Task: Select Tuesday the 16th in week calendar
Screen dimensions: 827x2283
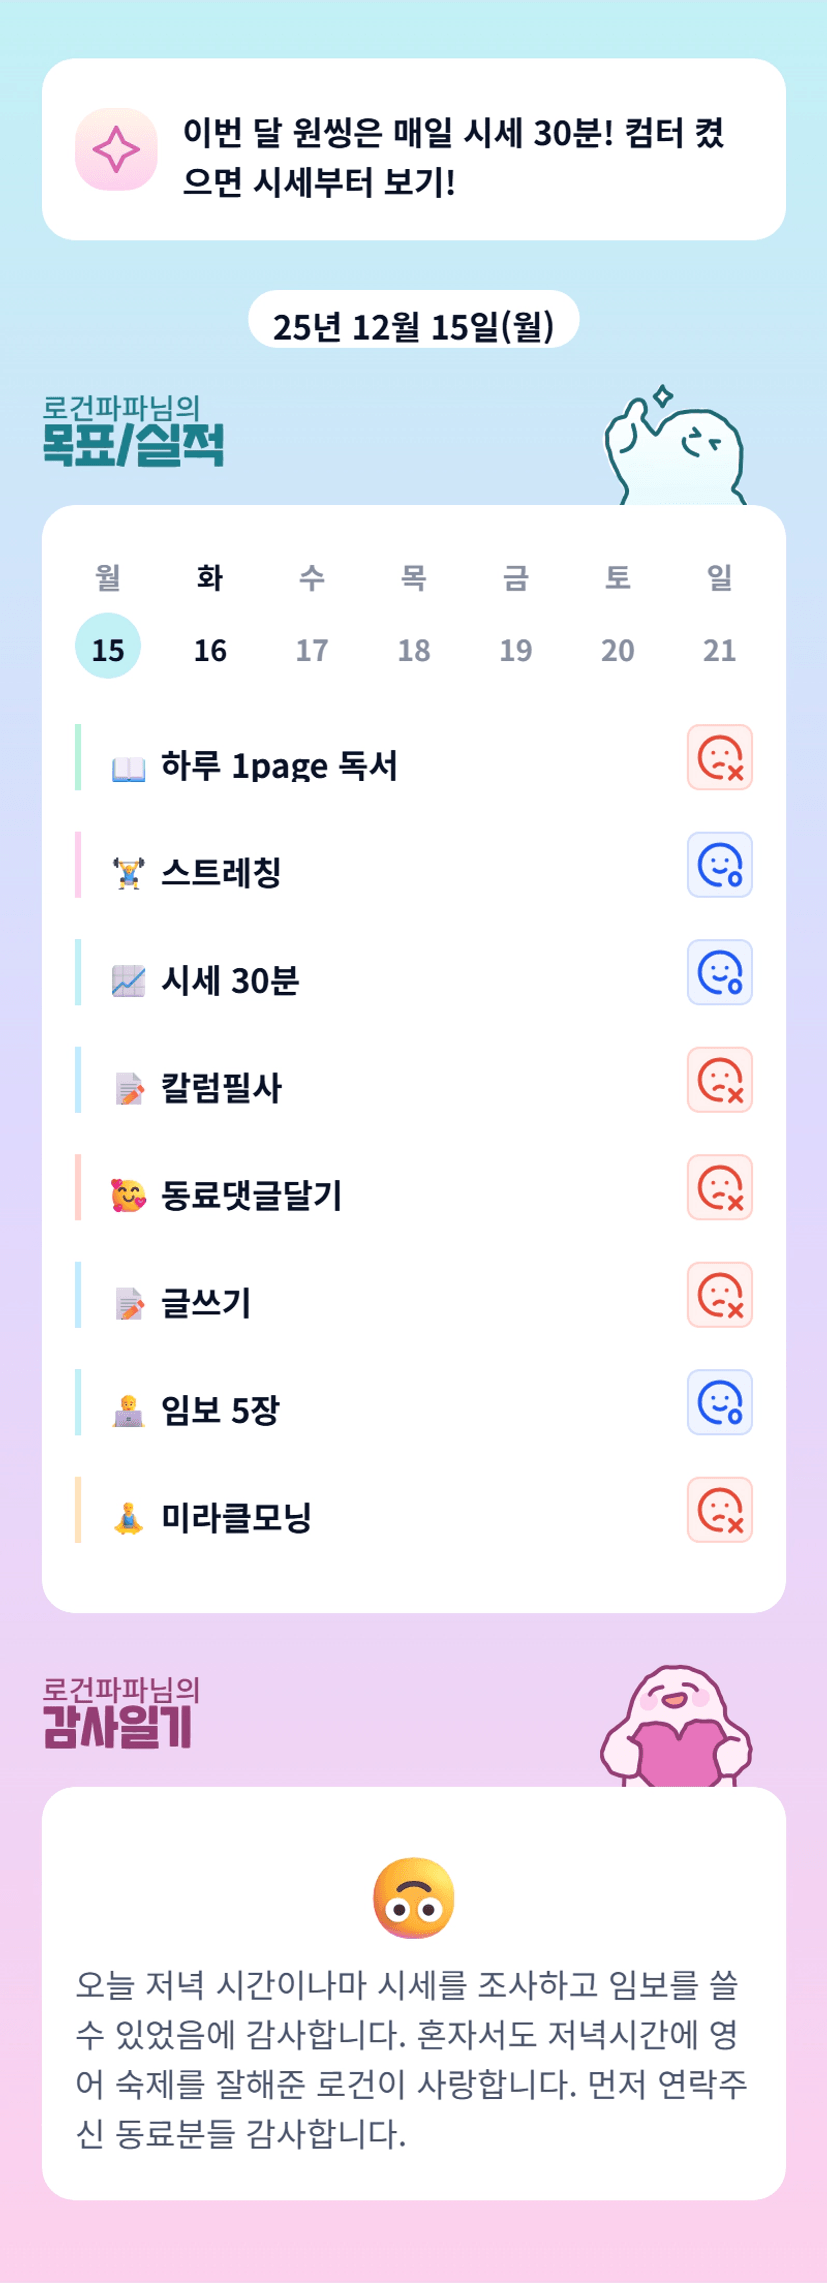Action: (210, 650)
